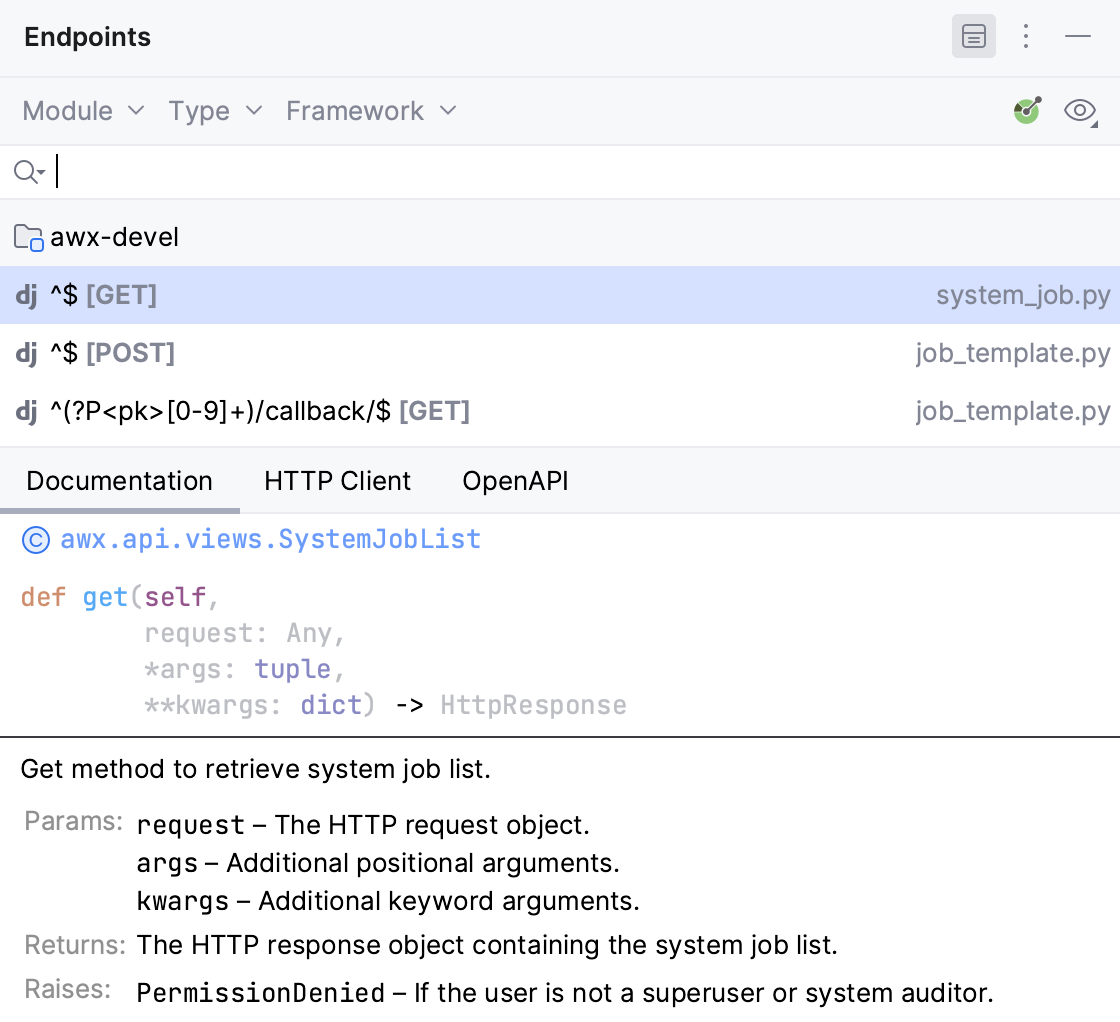This screenshot has height=1022, width=1120.
Task: Click the dj icon of ^$ [GET]
Action: click(x=26, y=295)
